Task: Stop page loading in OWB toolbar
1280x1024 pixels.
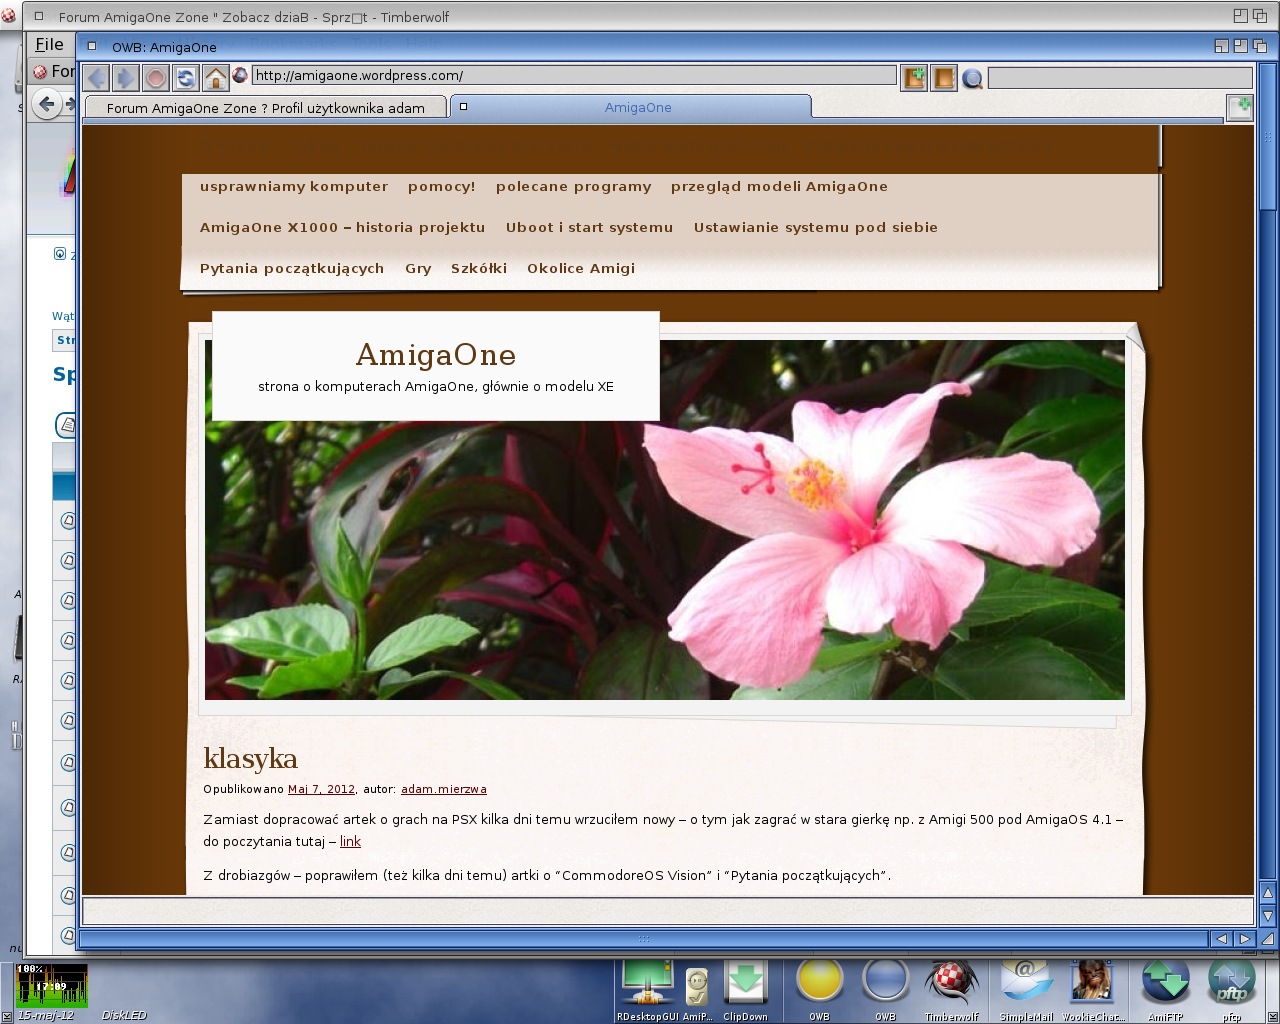Action: click(x=156, y=77)
